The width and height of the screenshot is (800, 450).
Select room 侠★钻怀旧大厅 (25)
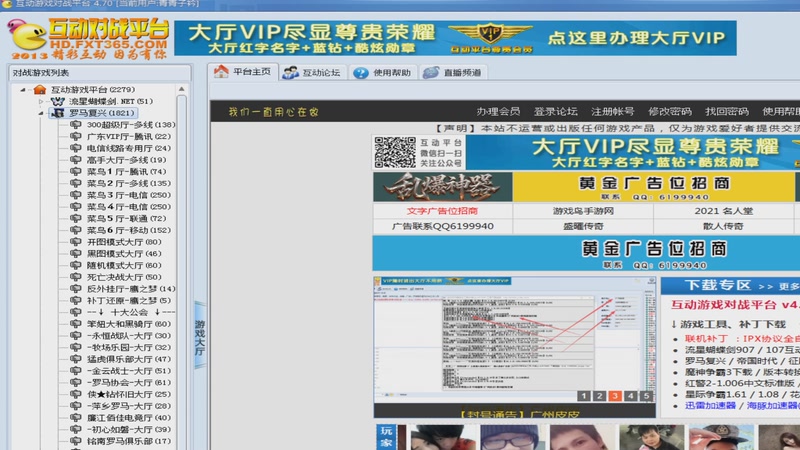tap(129, 394)
